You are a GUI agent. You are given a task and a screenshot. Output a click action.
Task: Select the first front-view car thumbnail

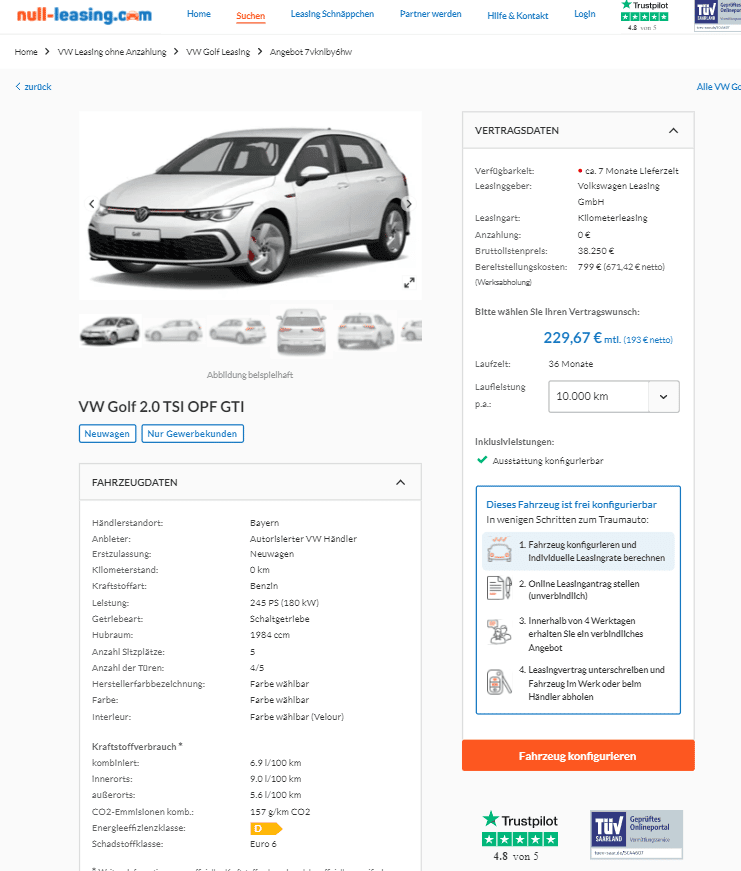pos(110,330)
